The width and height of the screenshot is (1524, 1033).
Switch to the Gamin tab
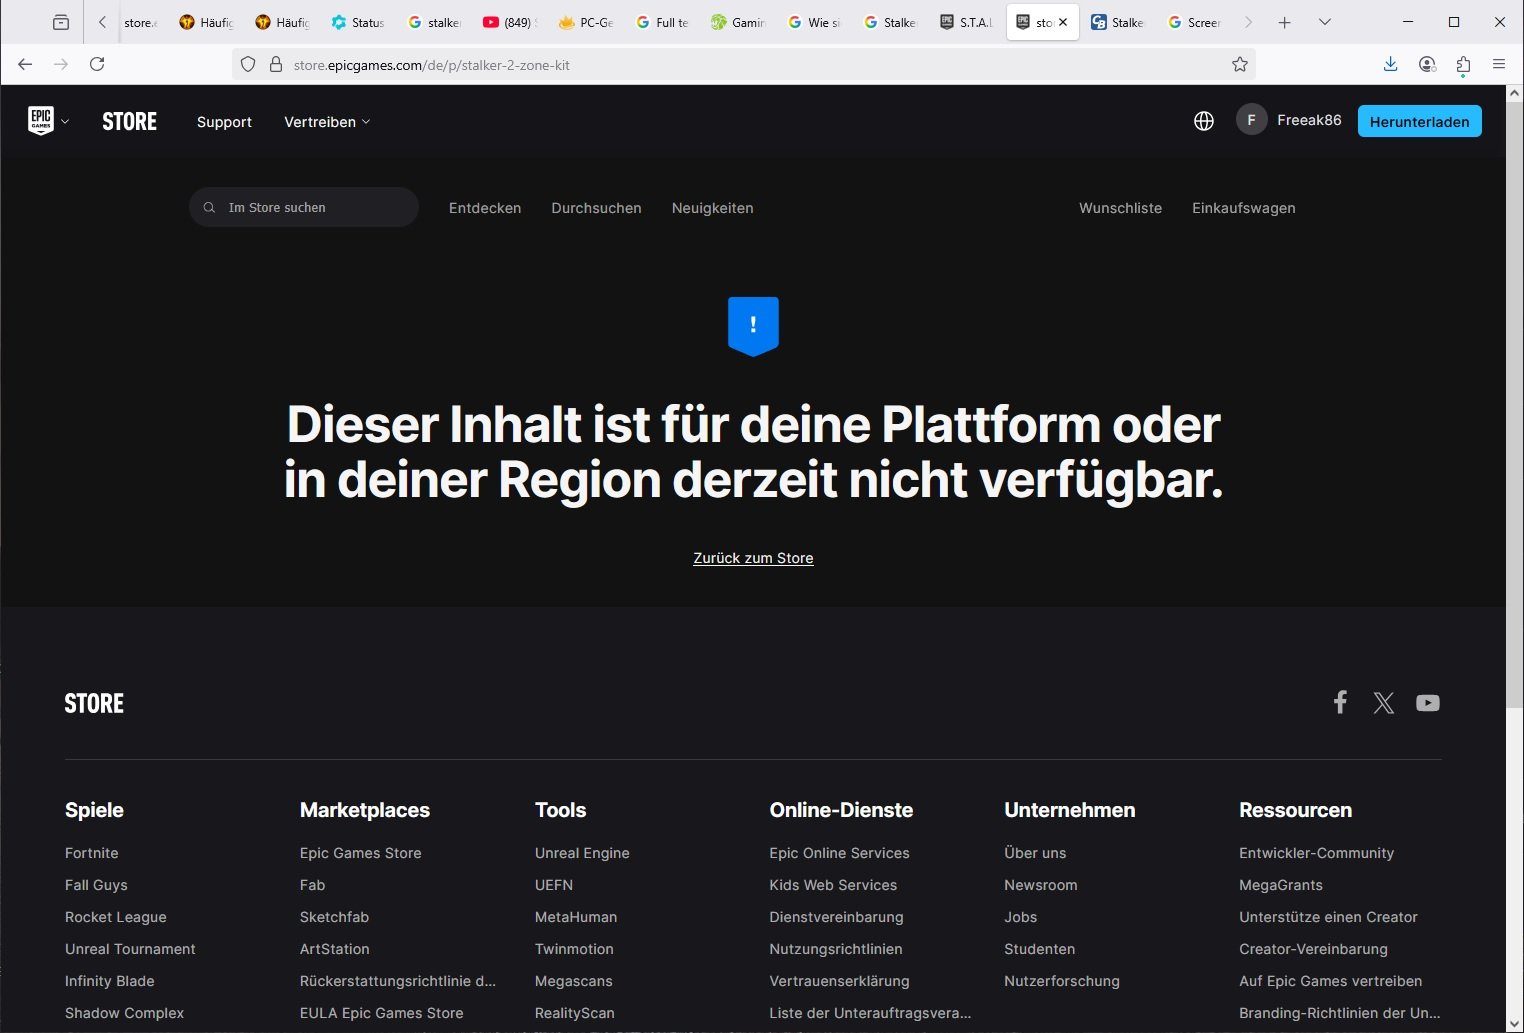tap(738, 22)
